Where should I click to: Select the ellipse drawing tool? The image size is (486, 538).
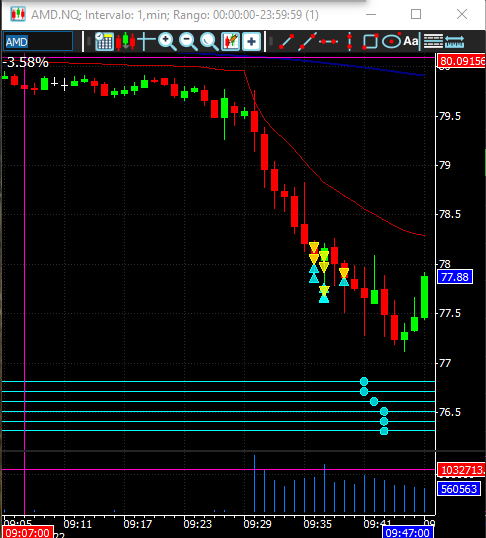click(x=391, y=42)
